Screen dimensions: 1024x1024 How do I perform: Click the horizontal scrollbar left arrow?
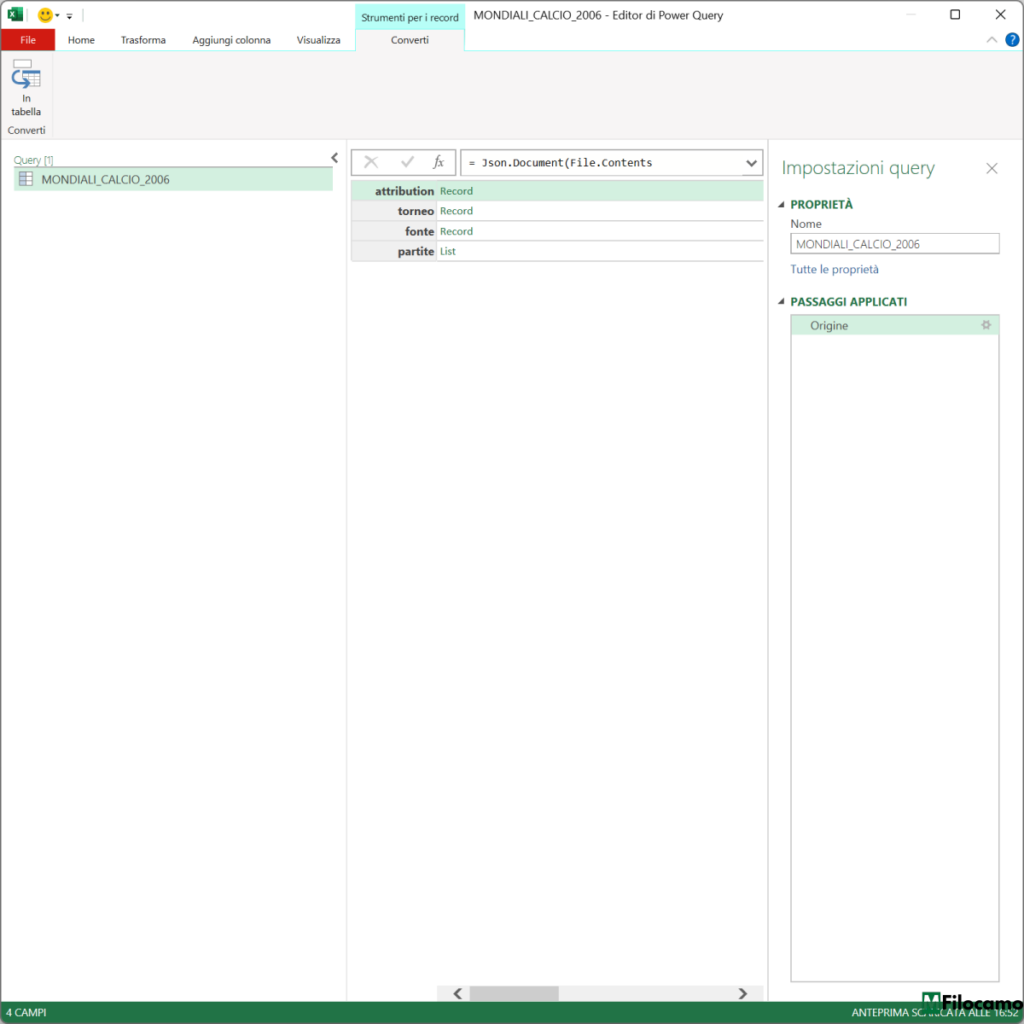coord(457,993)
